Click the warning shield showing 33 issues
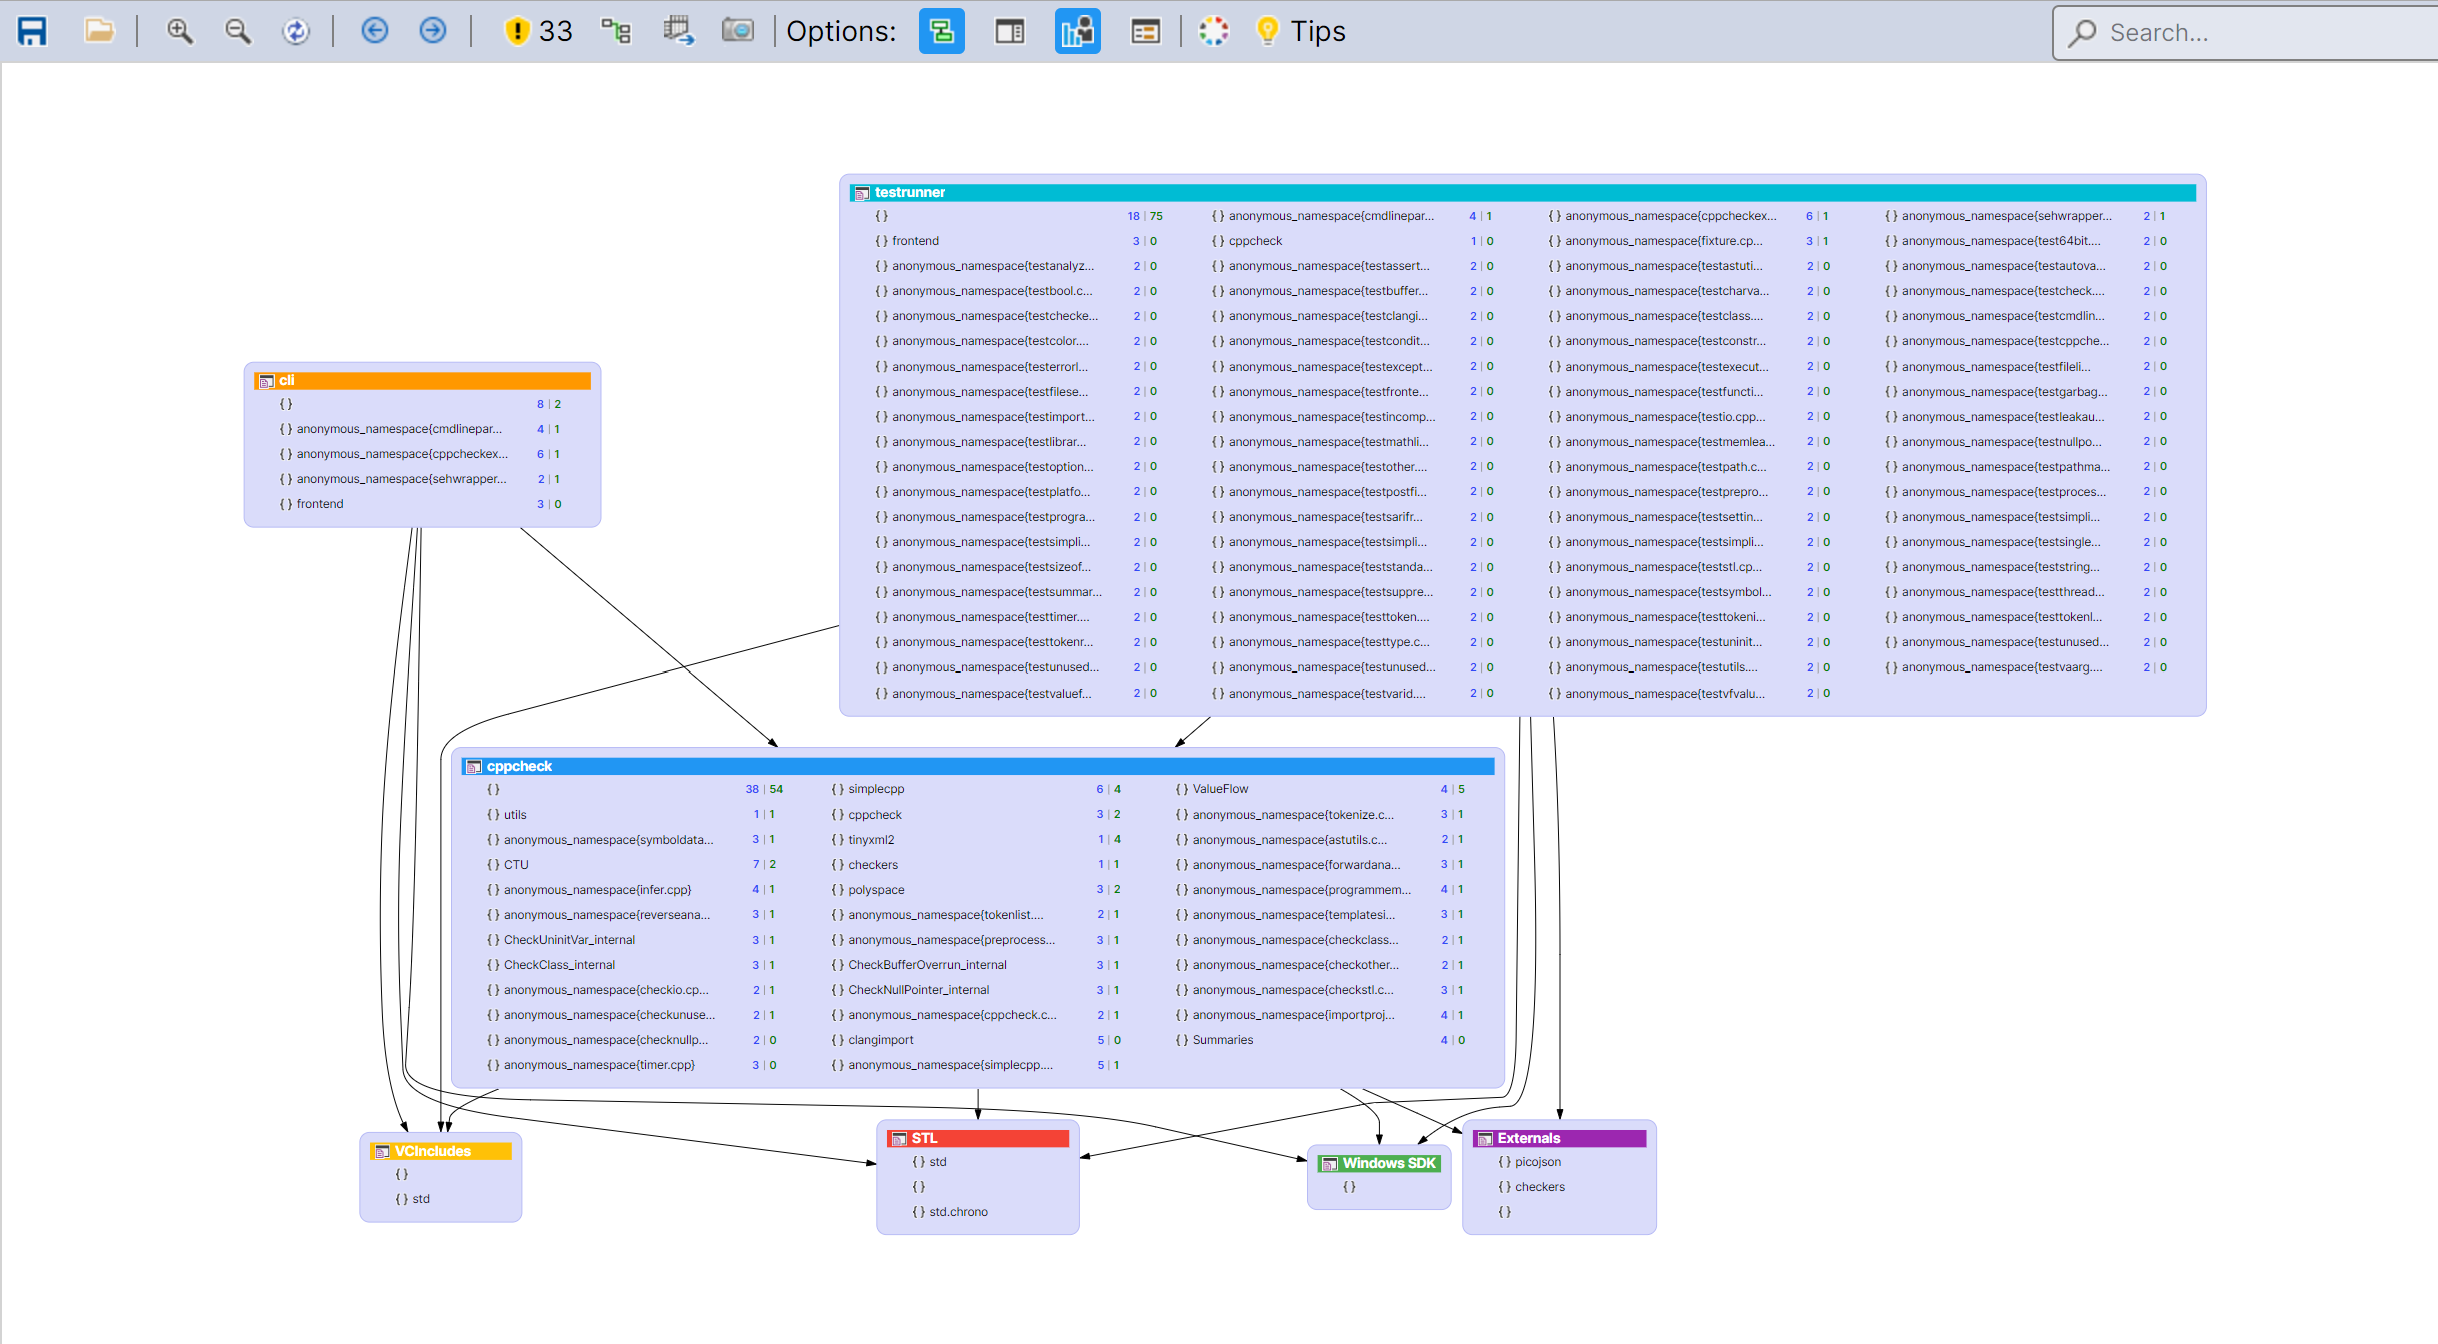The width and height of the screenshot is (2438, 1344). pyautogui.click(x=538, y=31)
